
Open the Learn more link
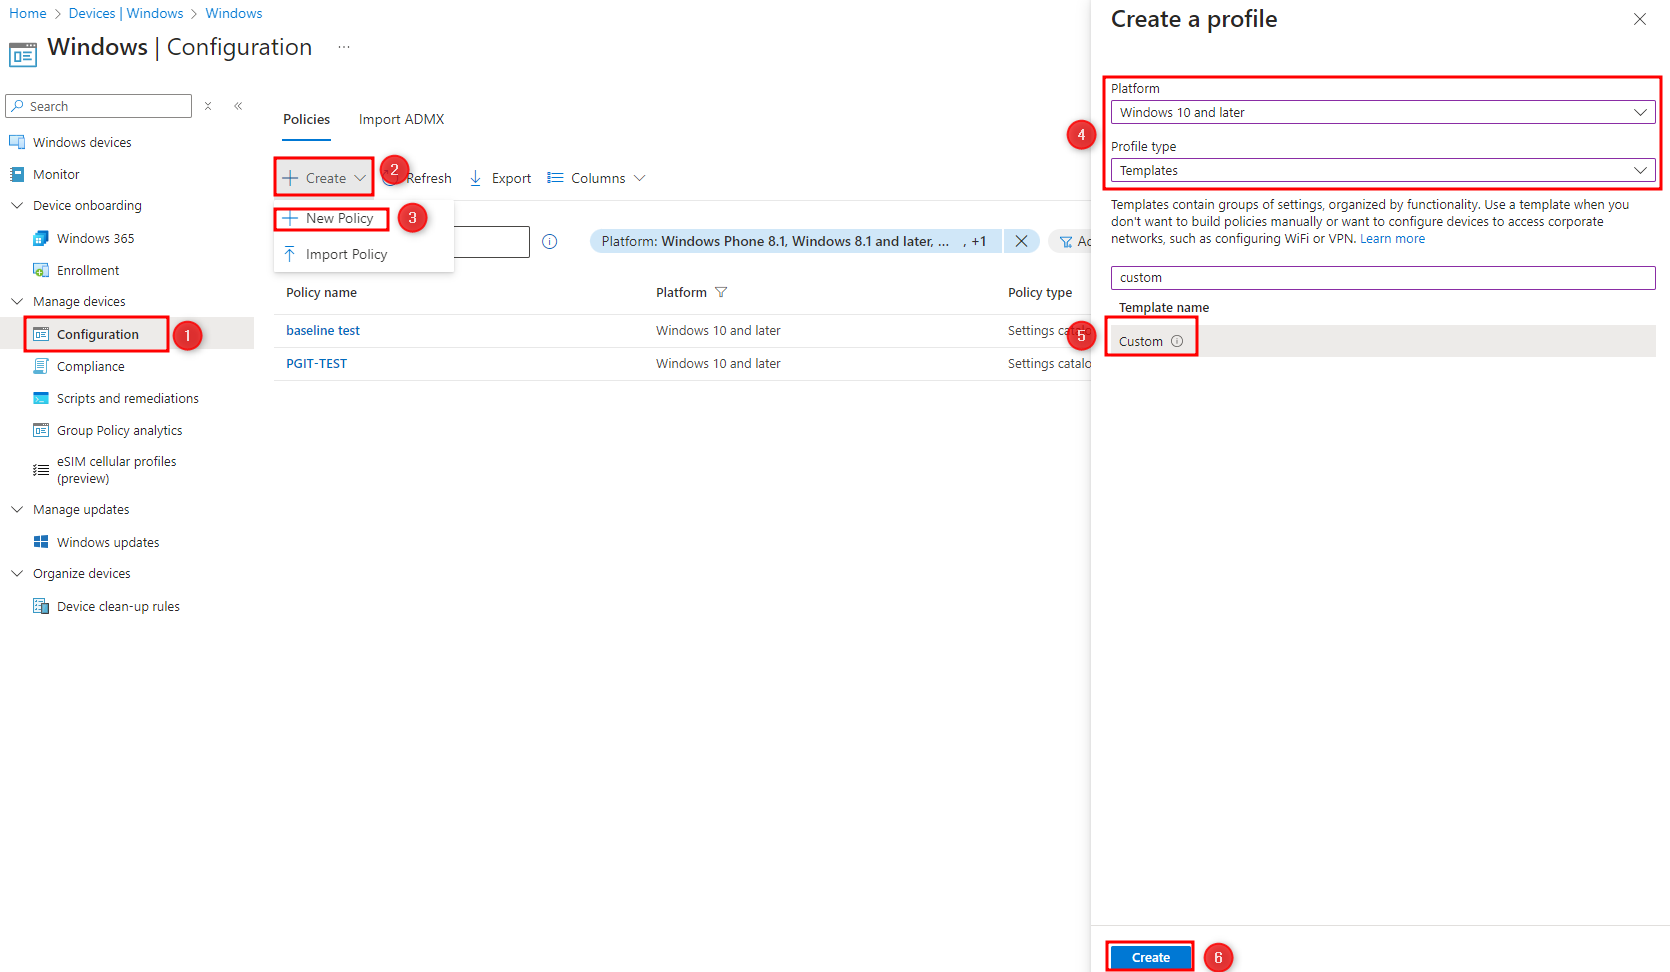pyautogui.click(x=1392, y=239)
